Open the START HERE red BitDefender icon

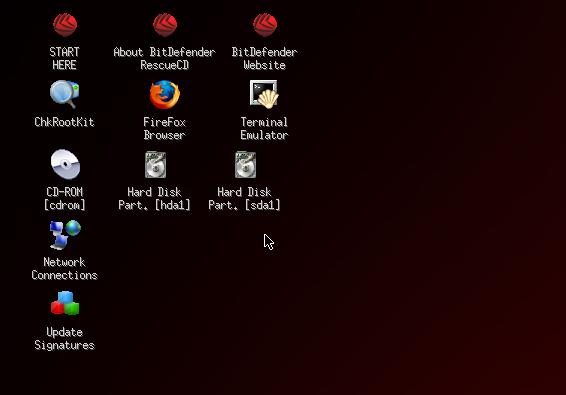click(x=65, y=25)
